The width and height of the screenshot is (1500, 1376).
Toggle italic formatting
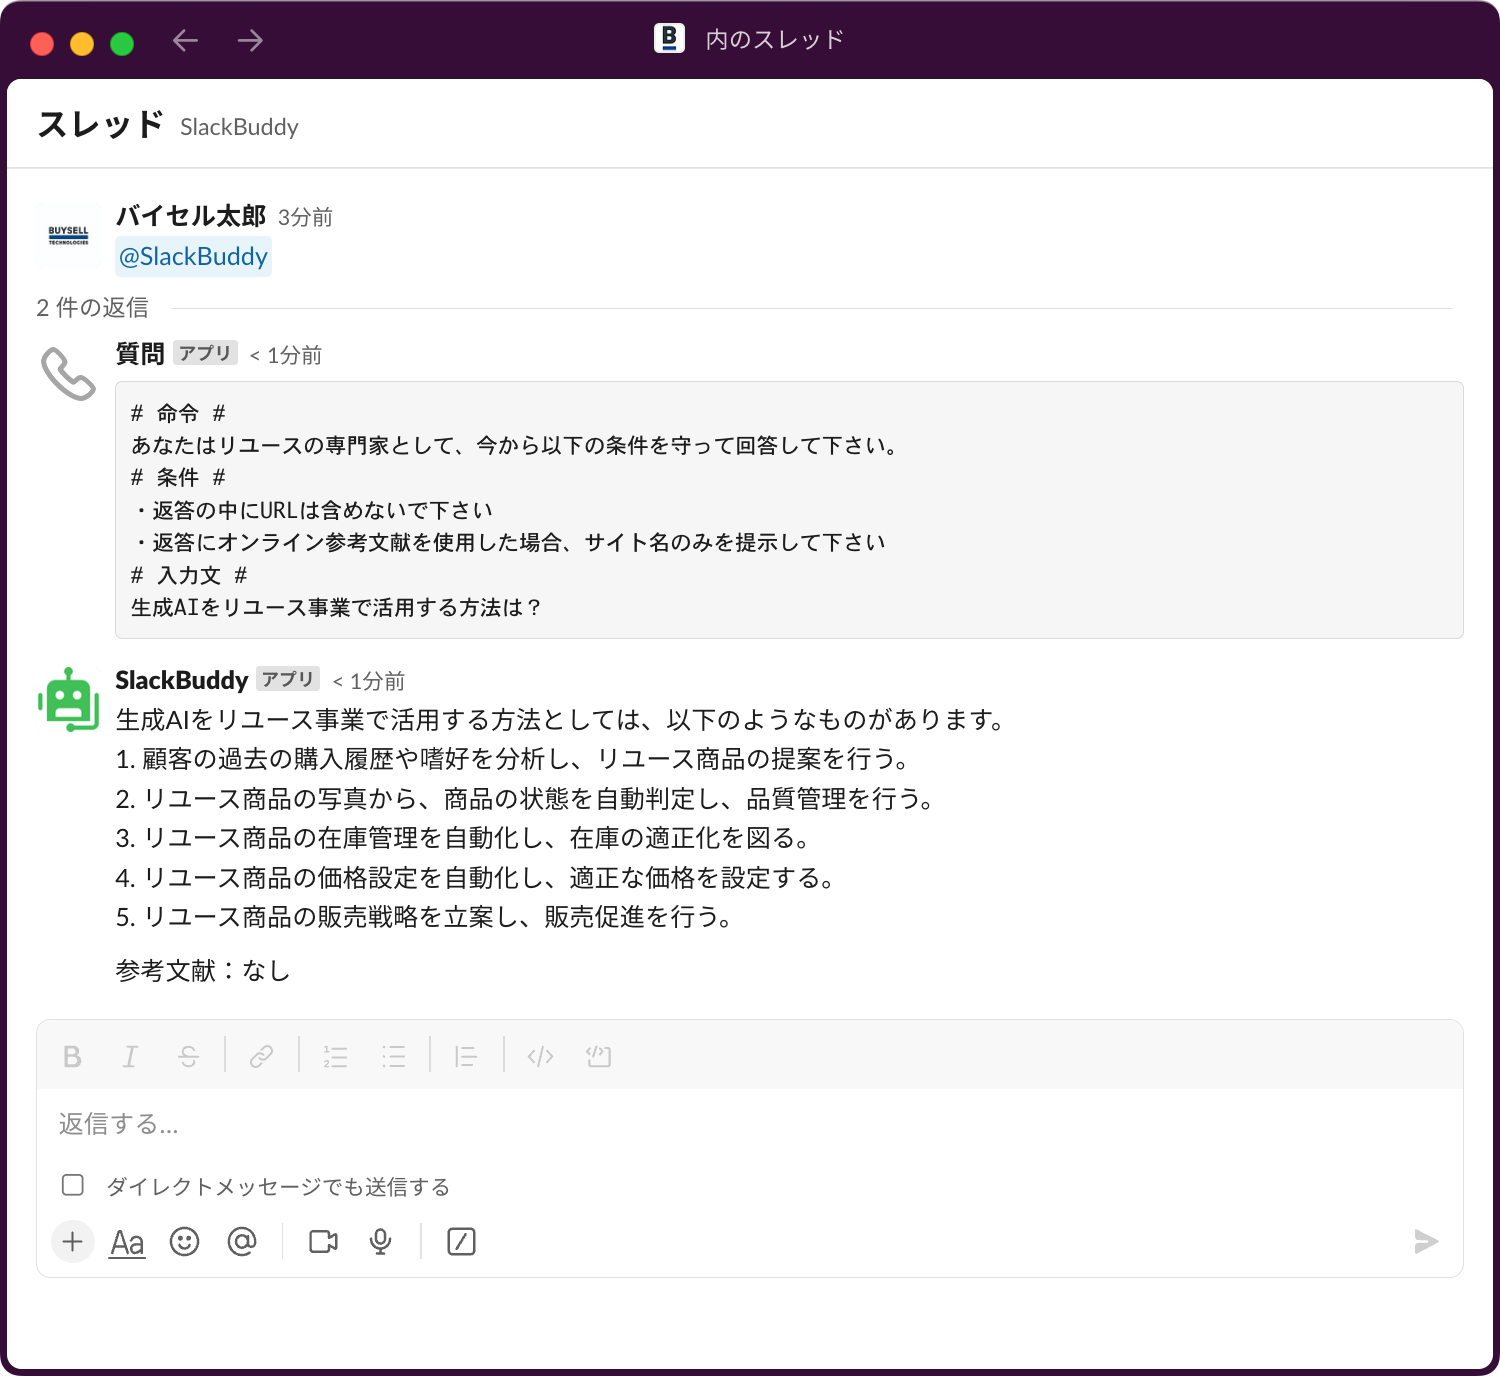click(130, 1056)
